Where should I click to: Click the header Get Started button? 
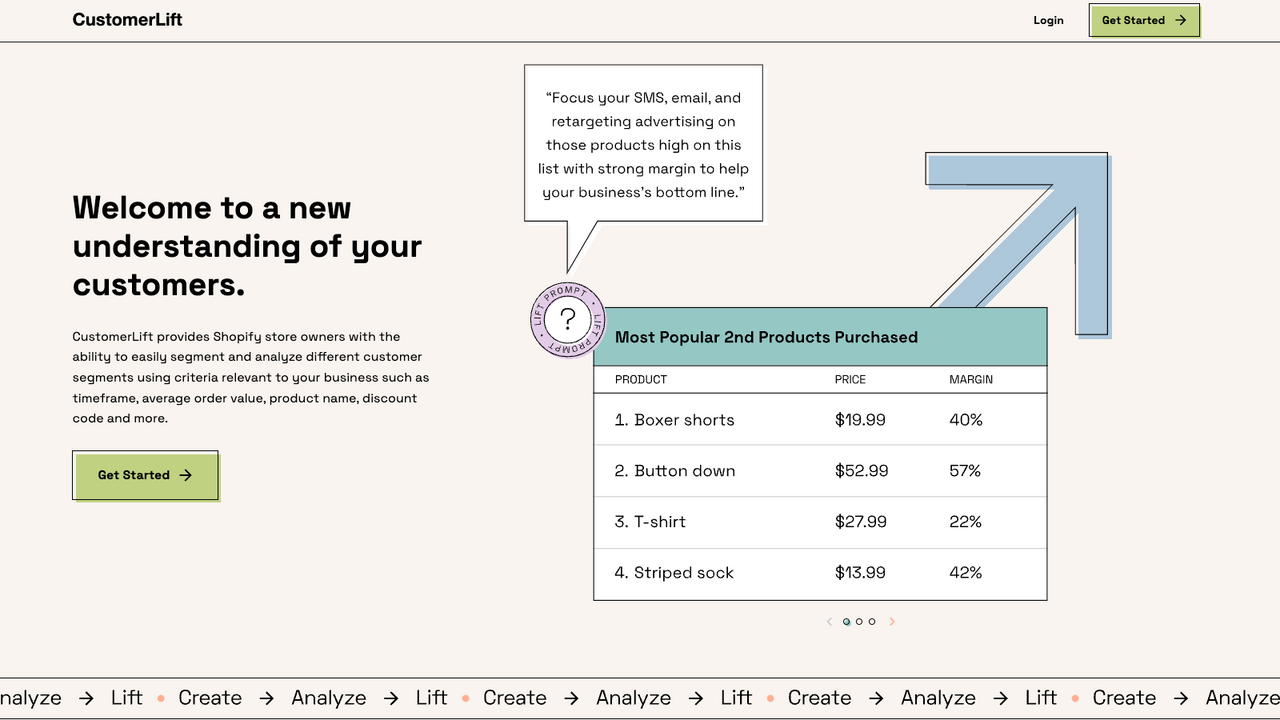pos(1144,20)
